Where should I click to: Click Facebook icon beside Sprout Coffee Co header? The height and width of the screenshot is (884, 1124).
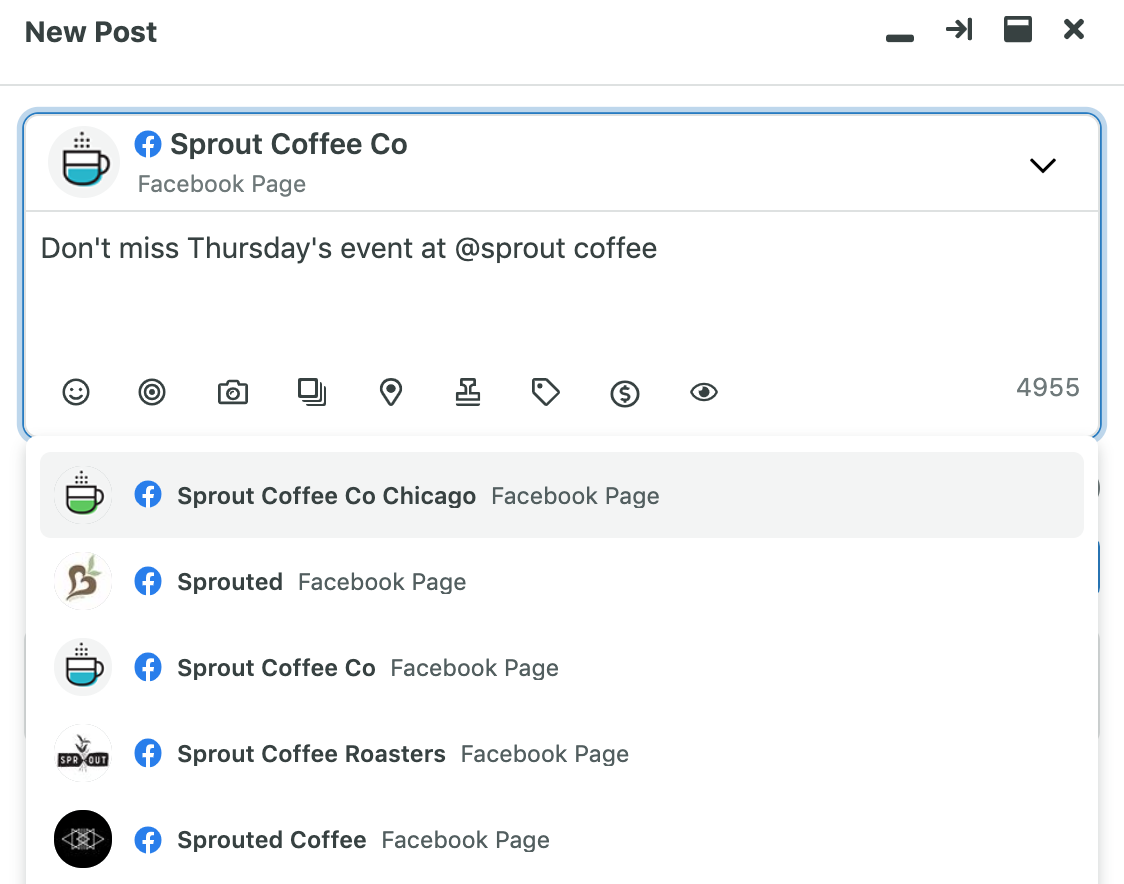[148, 144]
